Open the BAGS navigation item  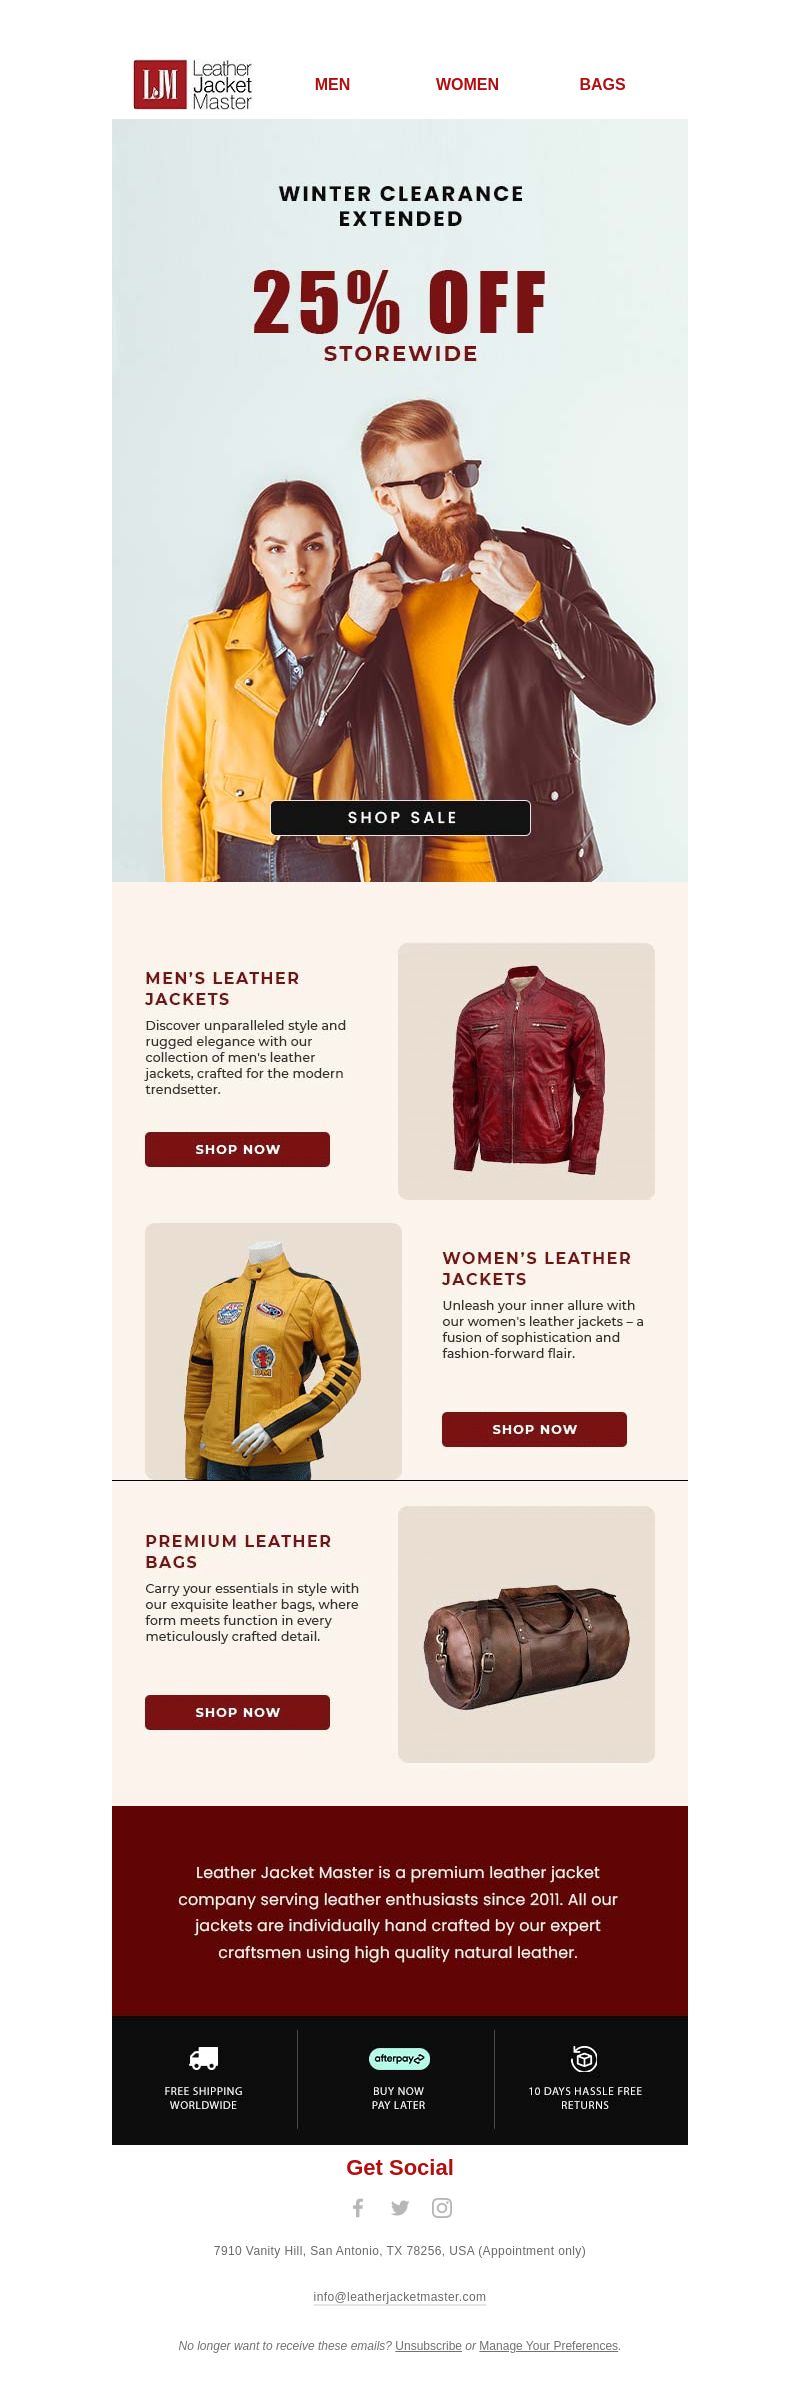602,84
